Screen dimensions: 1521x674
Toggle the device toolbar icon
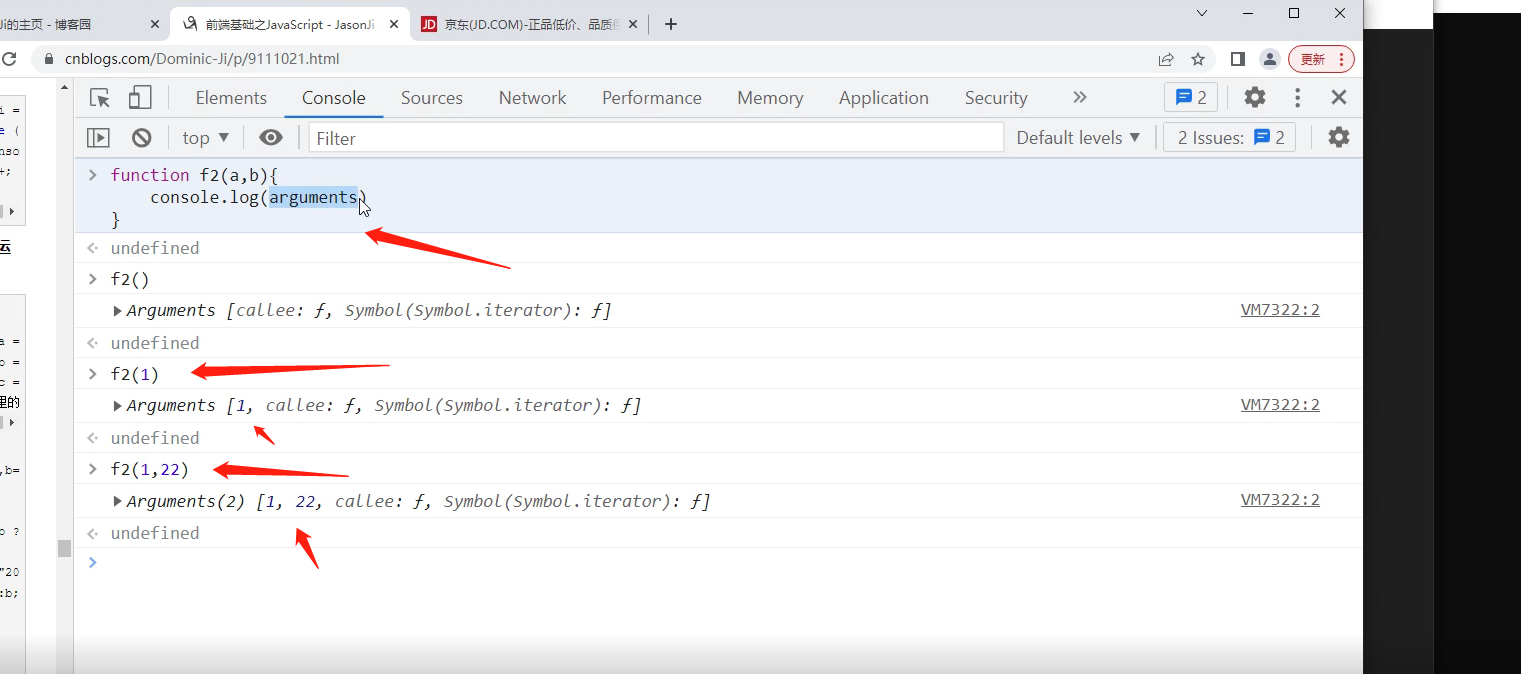pos(140,97)
